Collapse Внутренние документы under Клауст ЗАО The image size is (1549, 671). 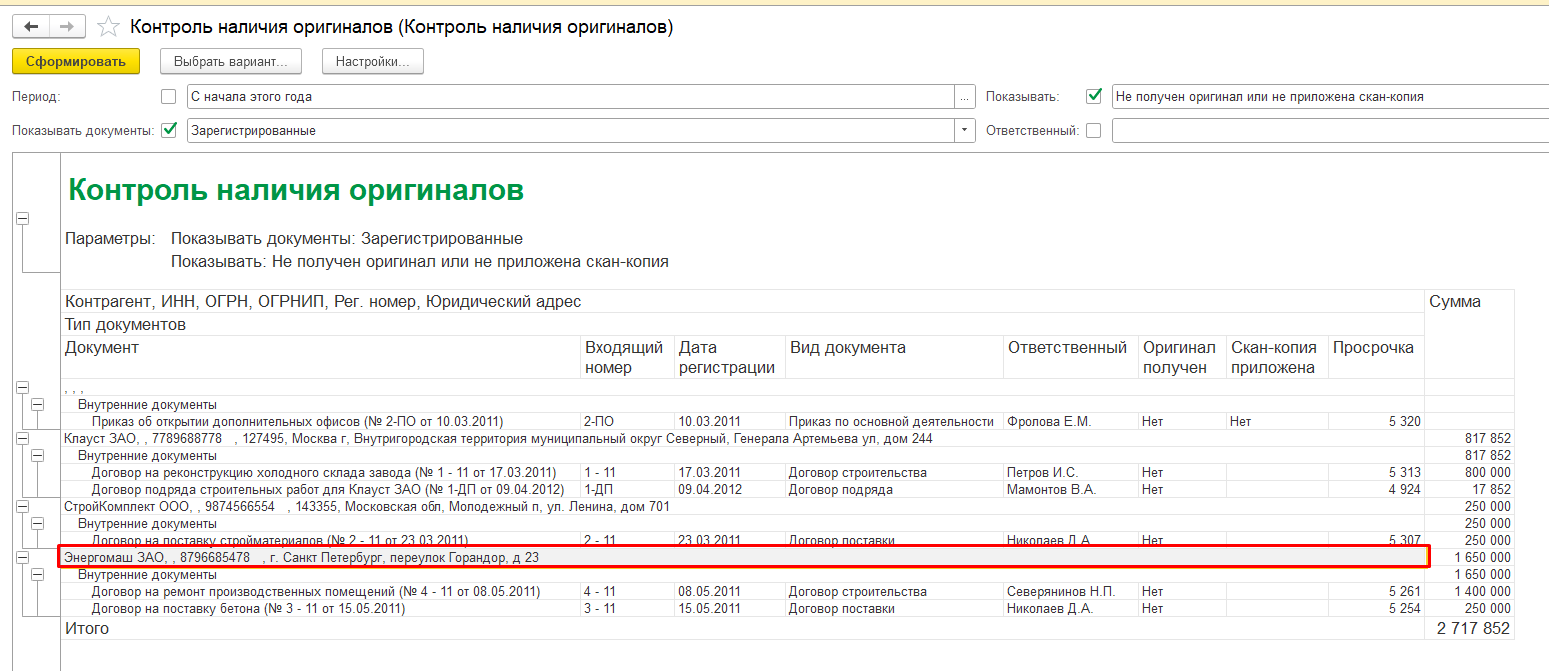pos(37,455)
